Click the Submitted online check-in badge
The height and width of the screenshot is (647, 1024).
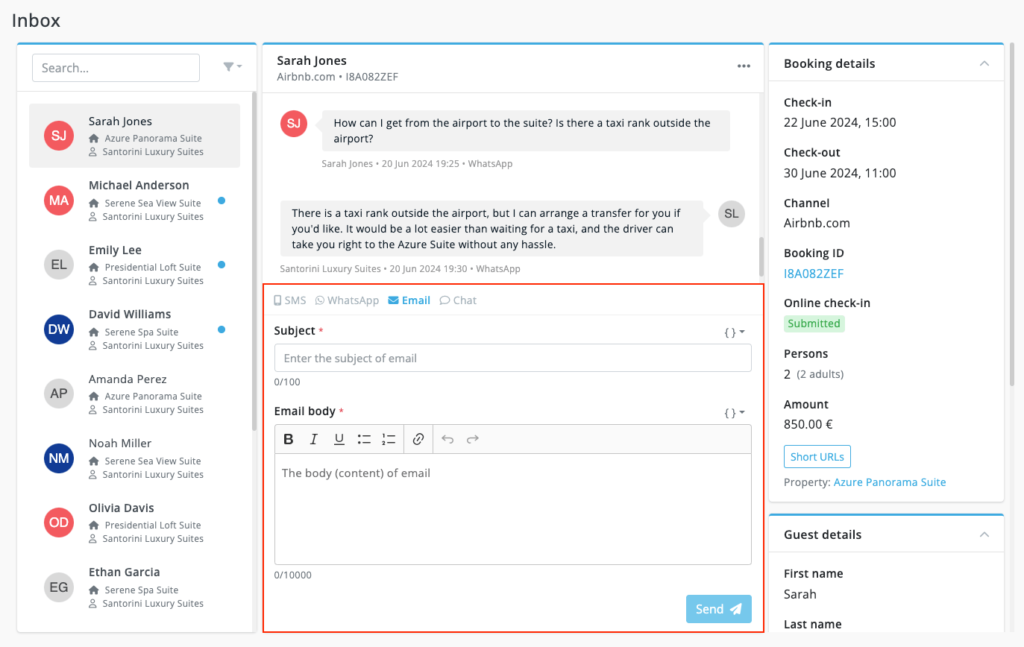click(814, 324)
